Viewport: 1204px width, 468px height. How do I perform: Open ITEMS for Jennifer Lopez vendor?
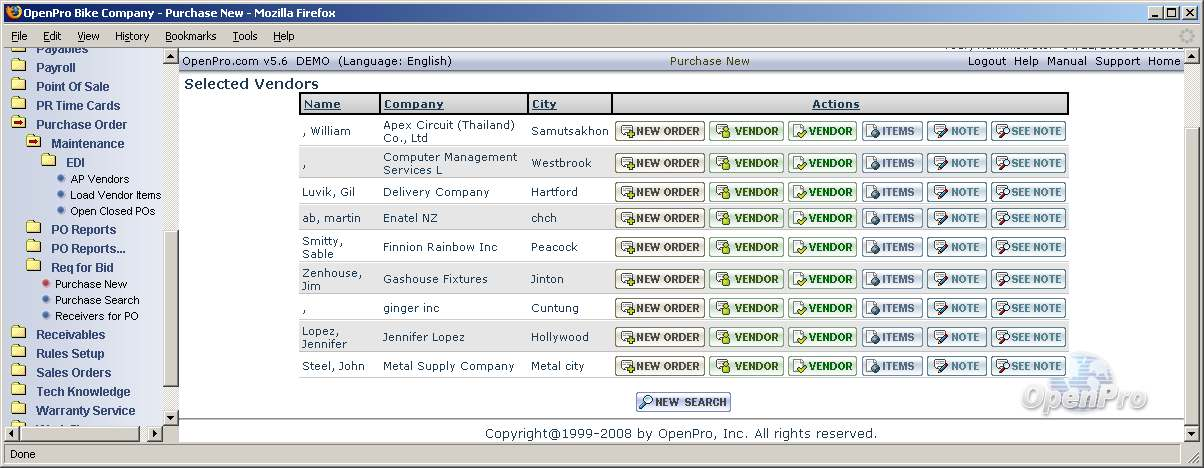coord(892,337)
